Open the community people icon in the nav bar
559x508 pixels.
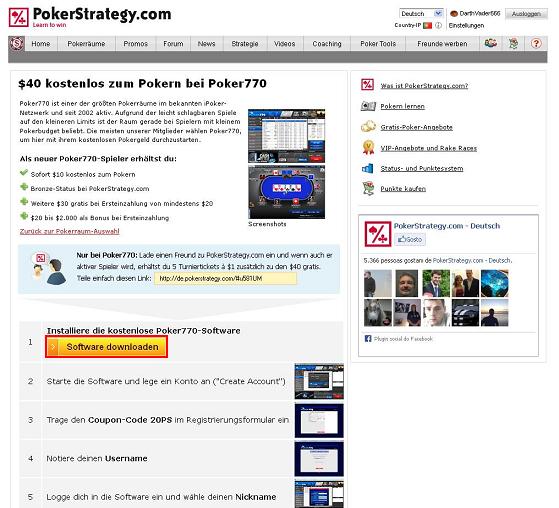tap(491, 43)
